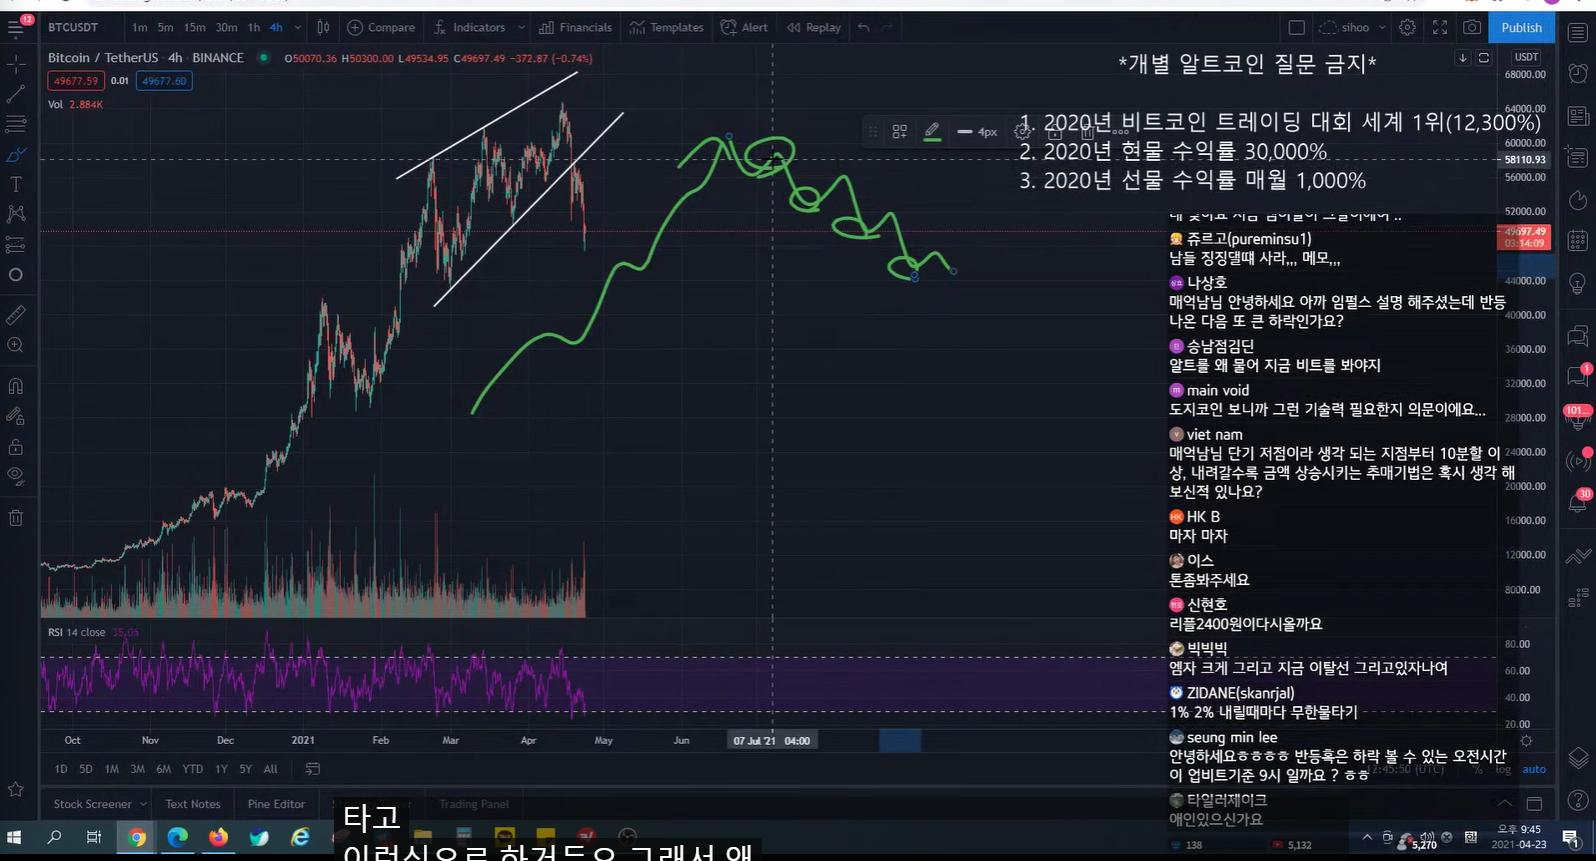Select the trend line drawing tool
1596x861 pixels.
pyautogui.click(x=16, y=95)
